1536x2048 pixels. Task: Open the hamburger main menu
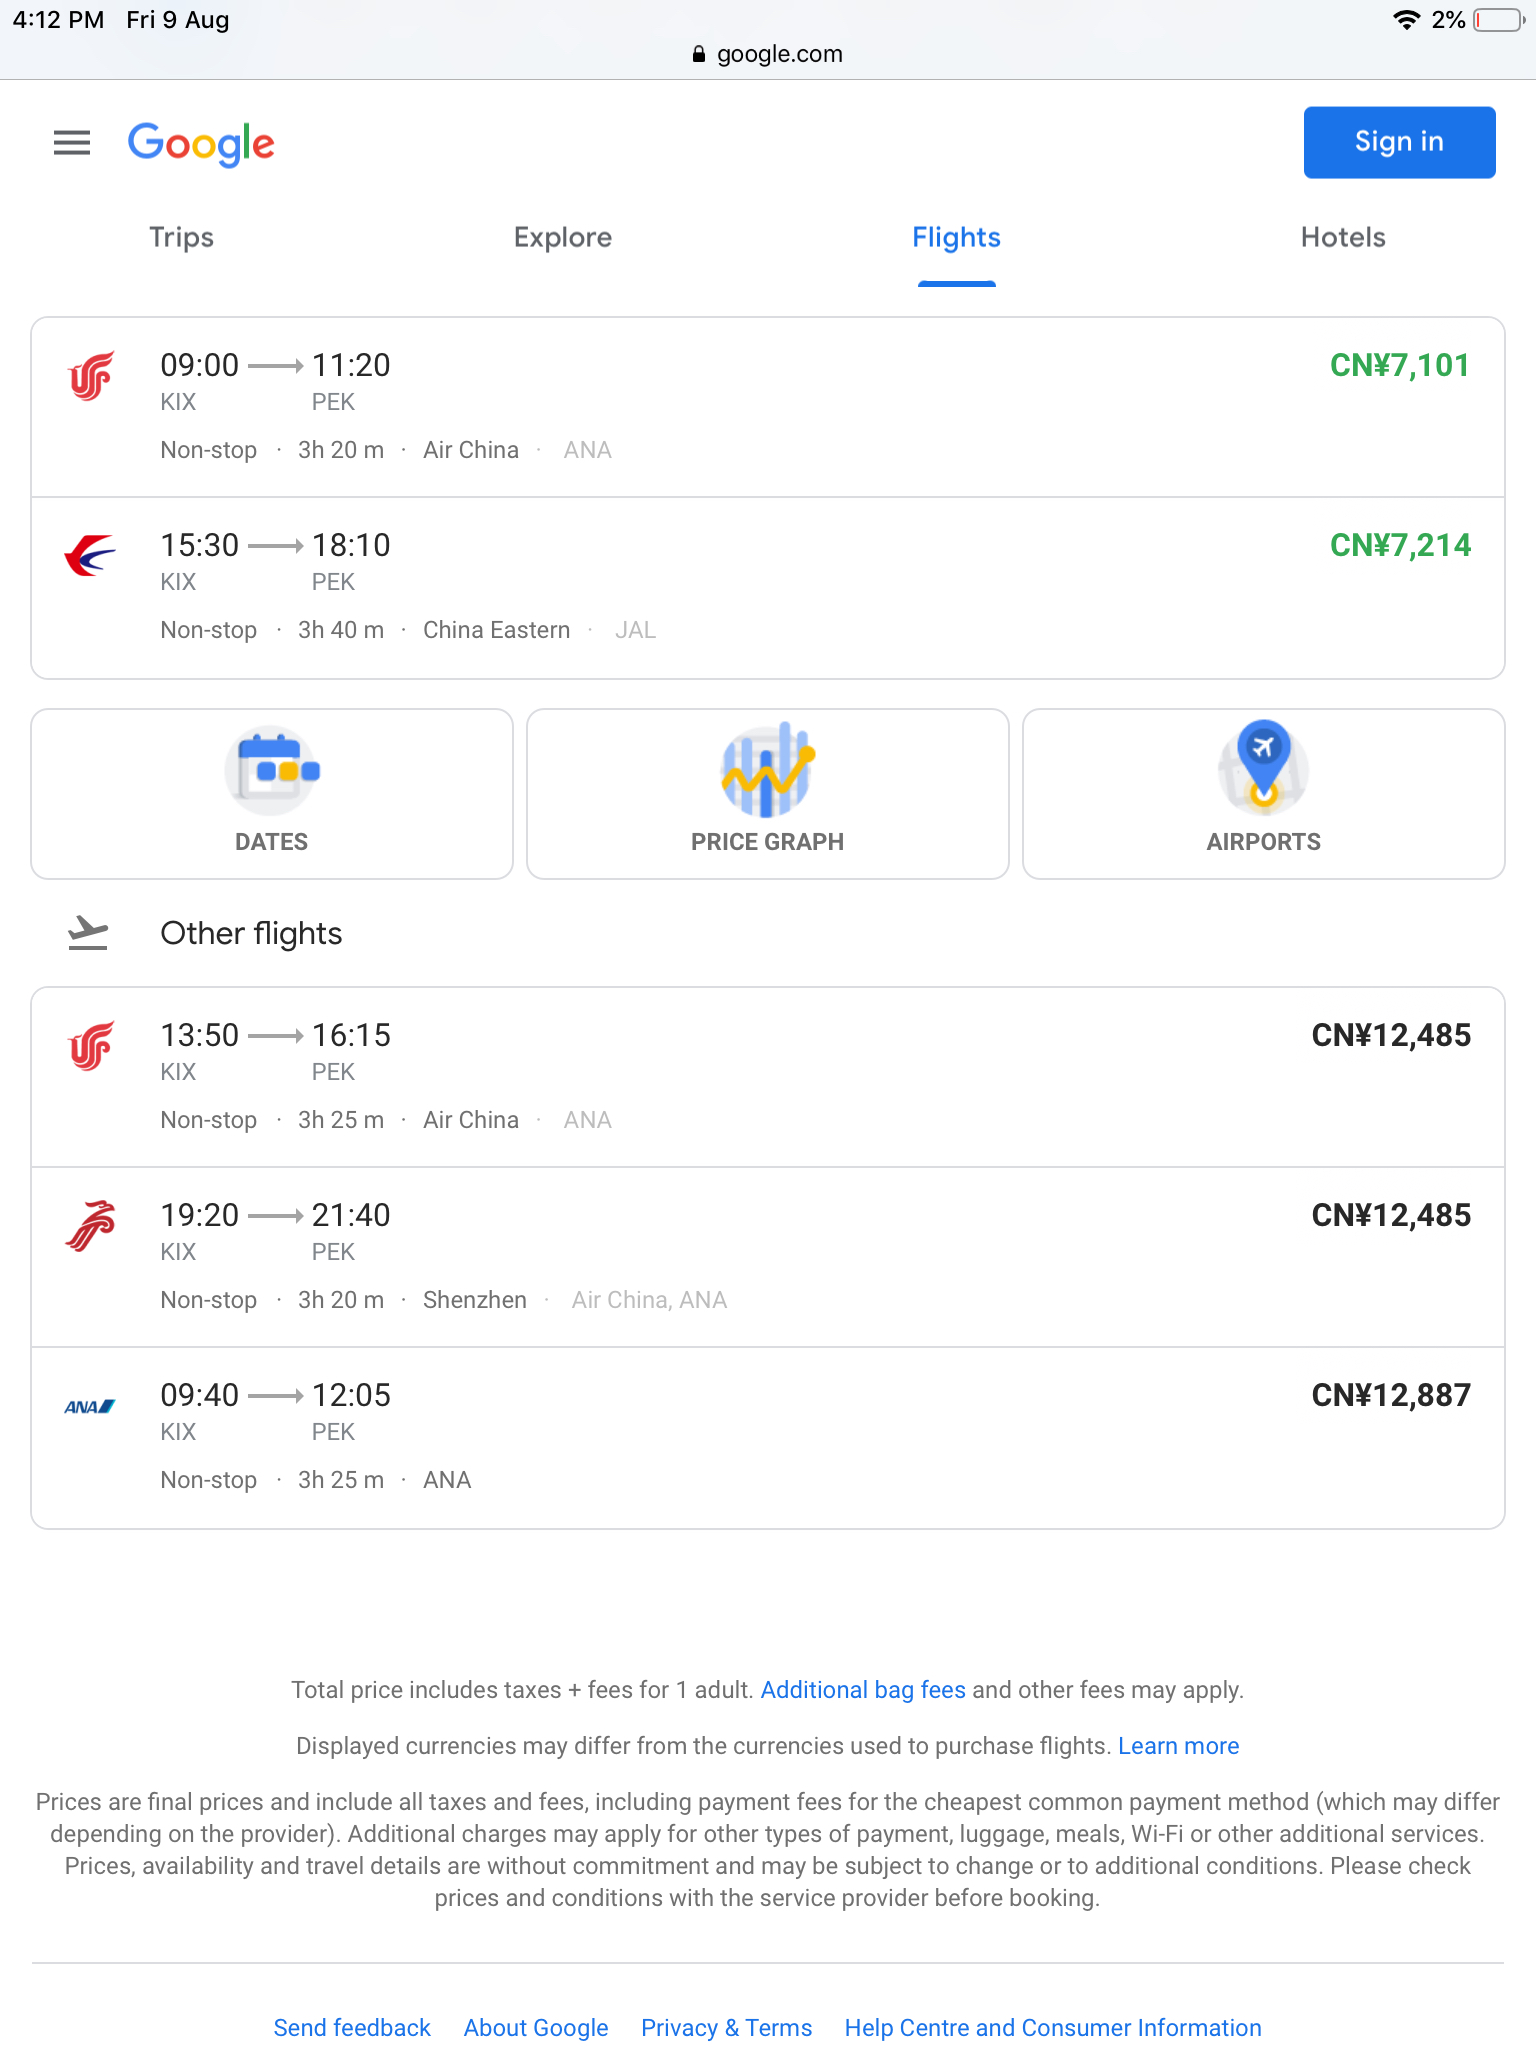pos(72,143)
